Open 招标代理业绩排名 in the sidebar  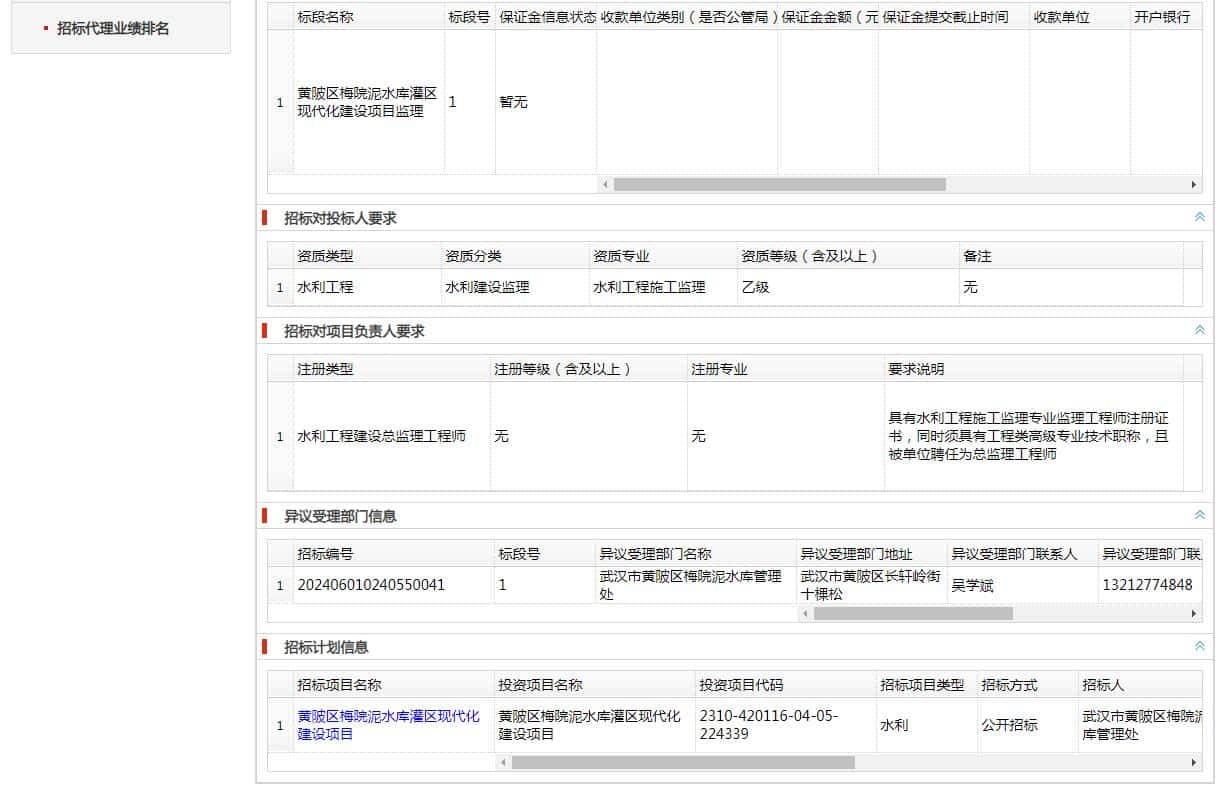(x=113, y=28)
